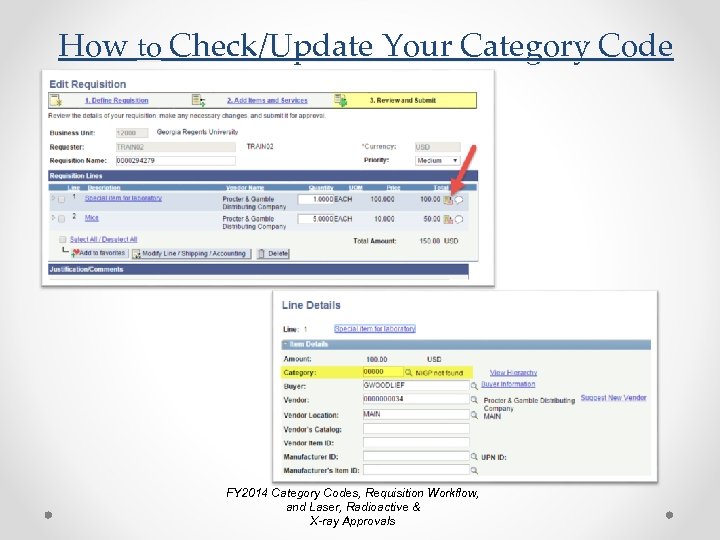Go to step 1. Define Requisition
Image resolution: width=720 pixels, height=540 pixels.
[117, 101]
